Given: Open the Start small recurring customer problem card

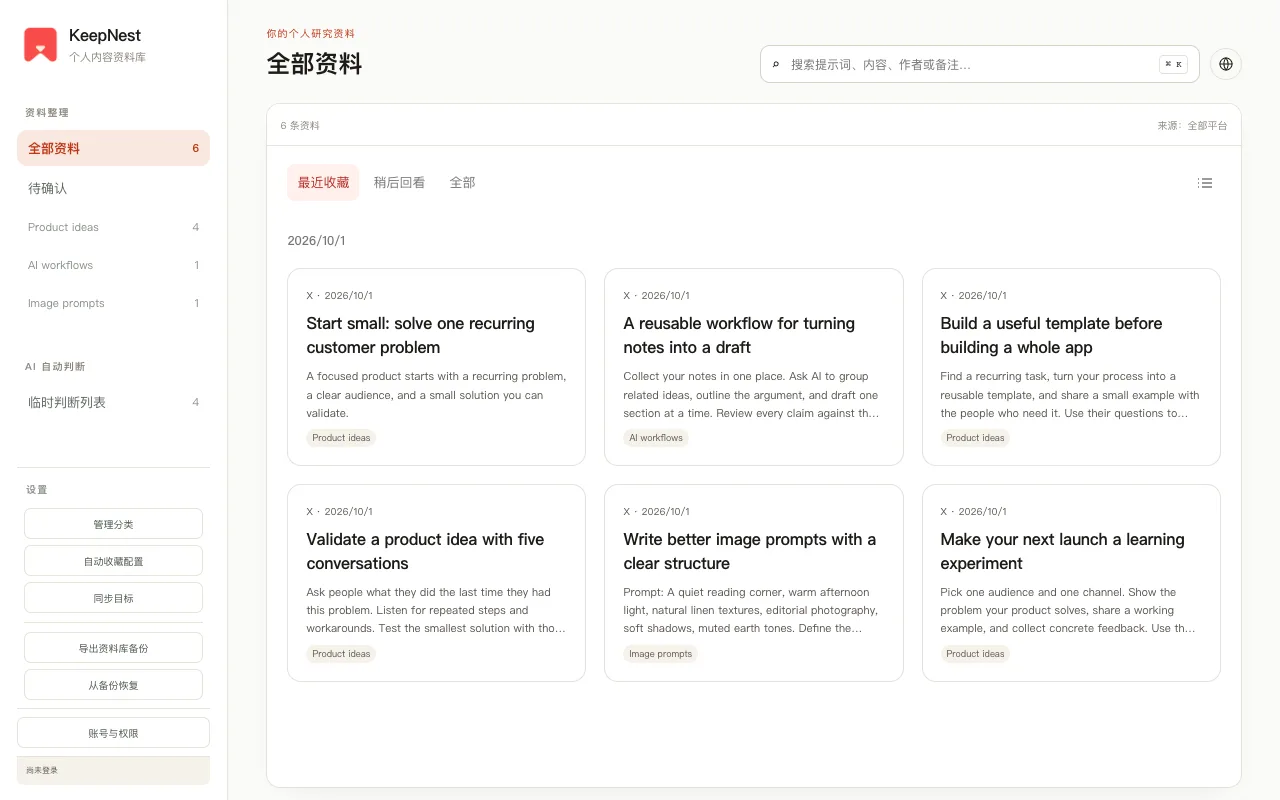Looking at the screenshot, I should coord(436,367).
